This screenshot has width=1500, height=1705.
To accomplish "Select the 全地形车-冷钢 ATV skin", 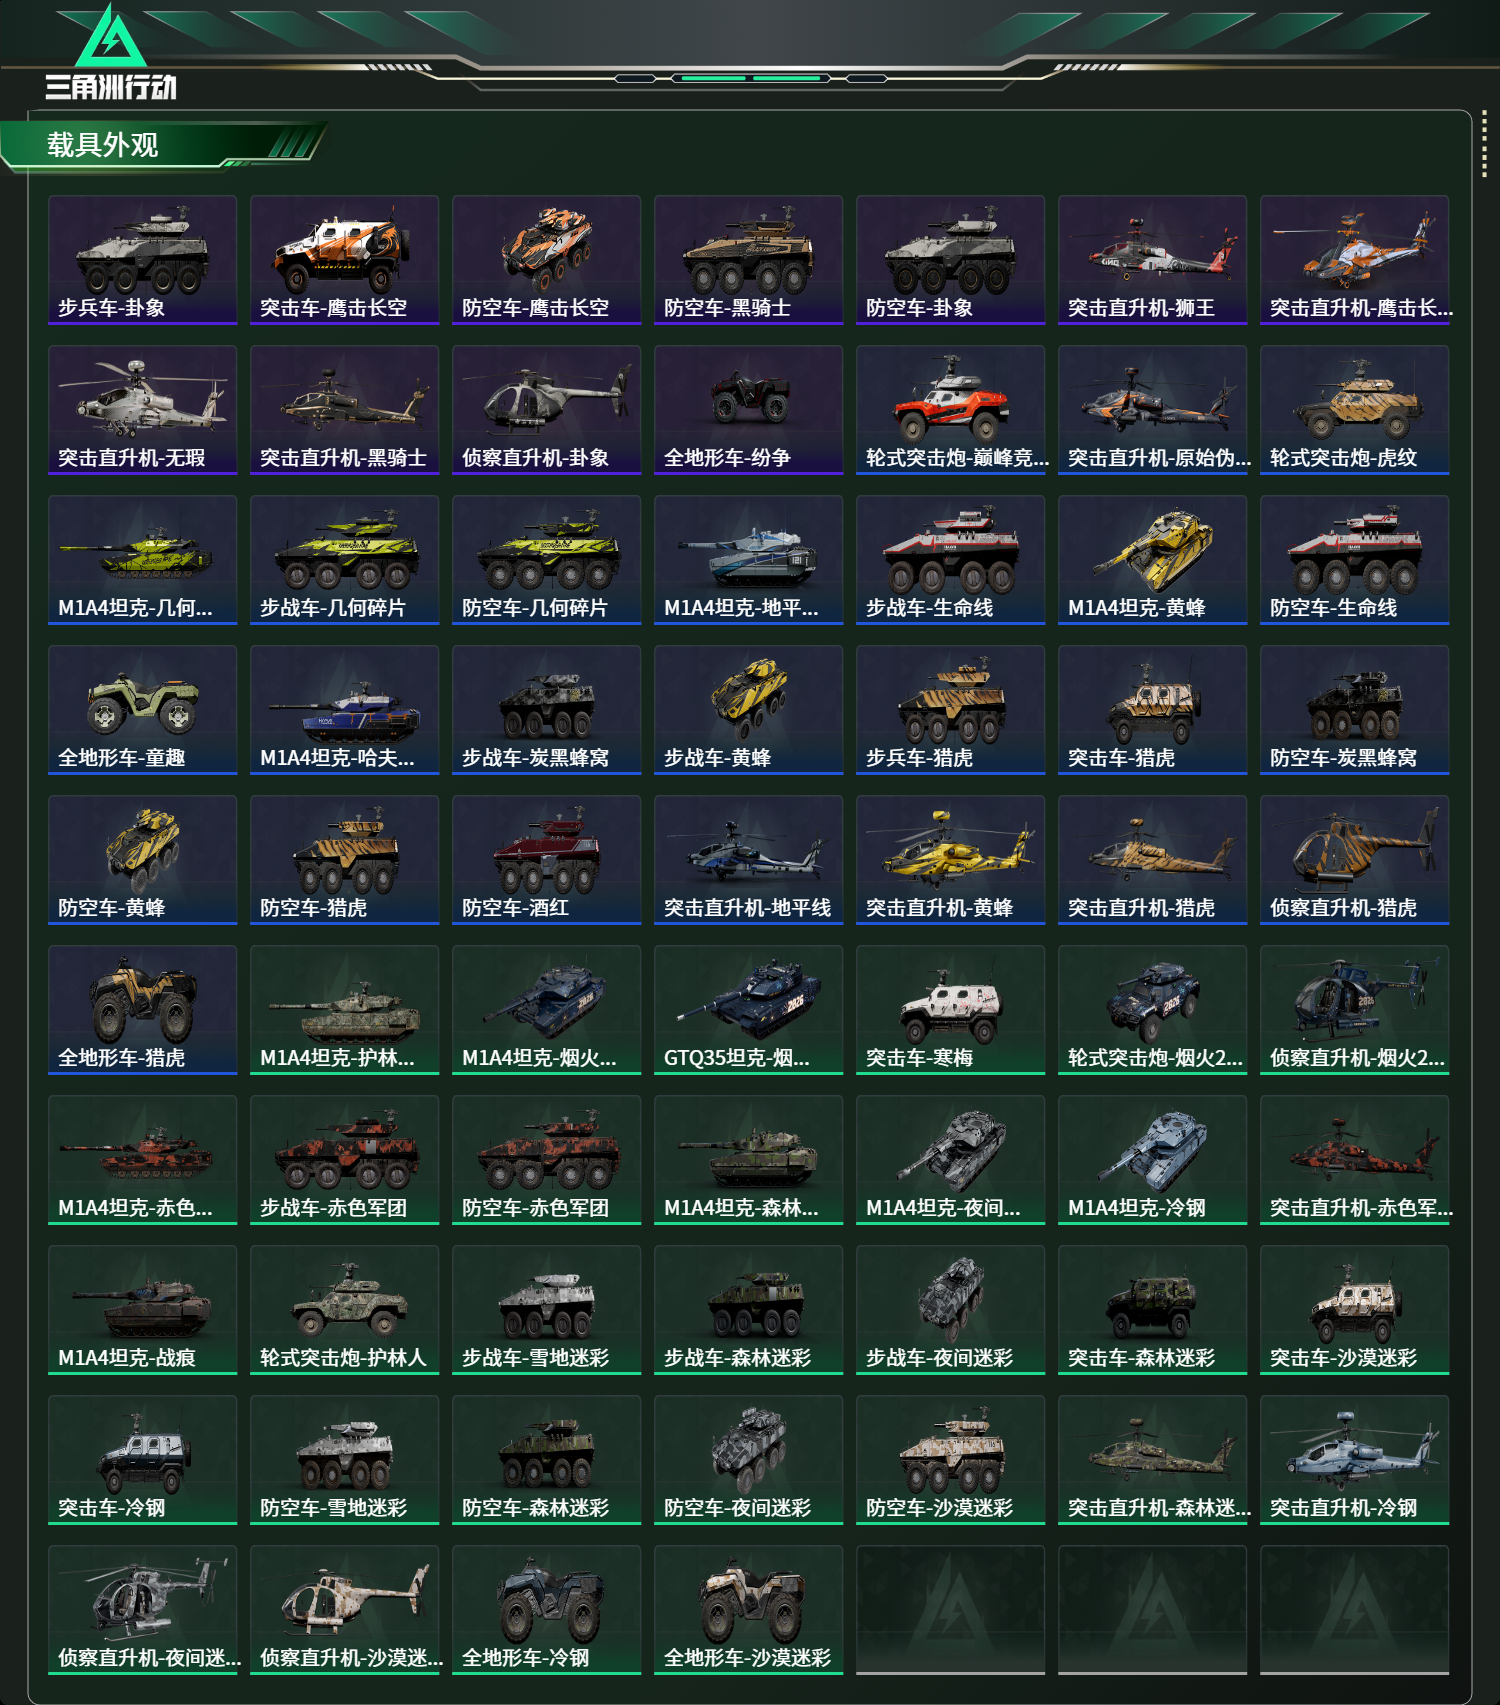I will click(546, 1610).
